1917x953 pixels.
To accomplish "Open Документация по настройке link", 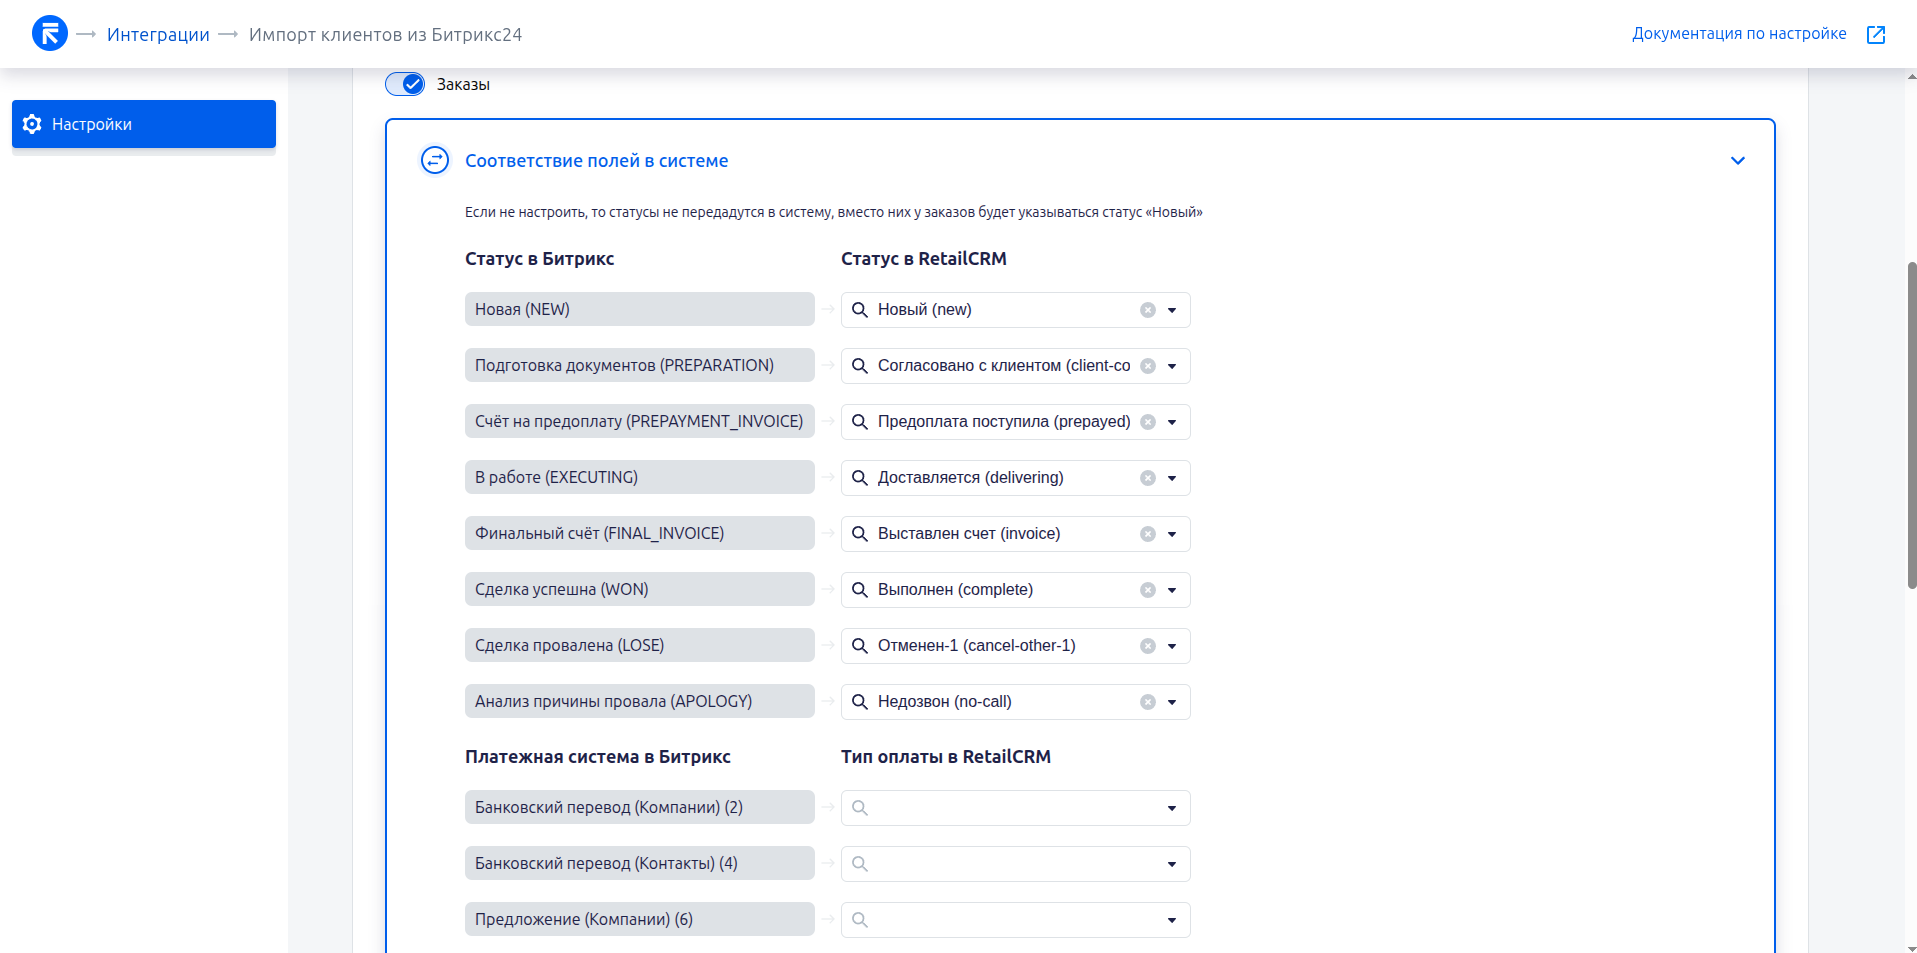I will (x=1739, y=34).
